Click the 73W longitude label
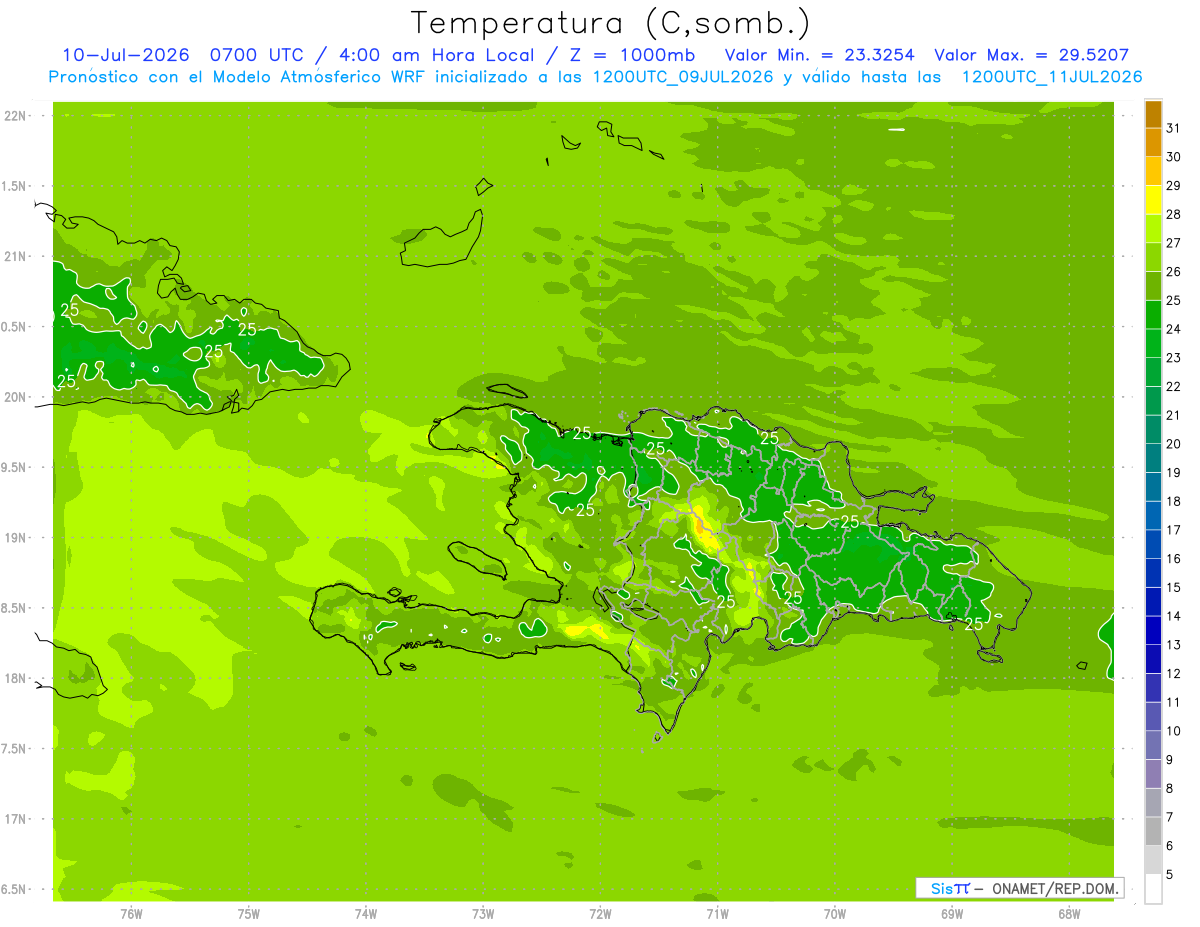 point(483,914)
